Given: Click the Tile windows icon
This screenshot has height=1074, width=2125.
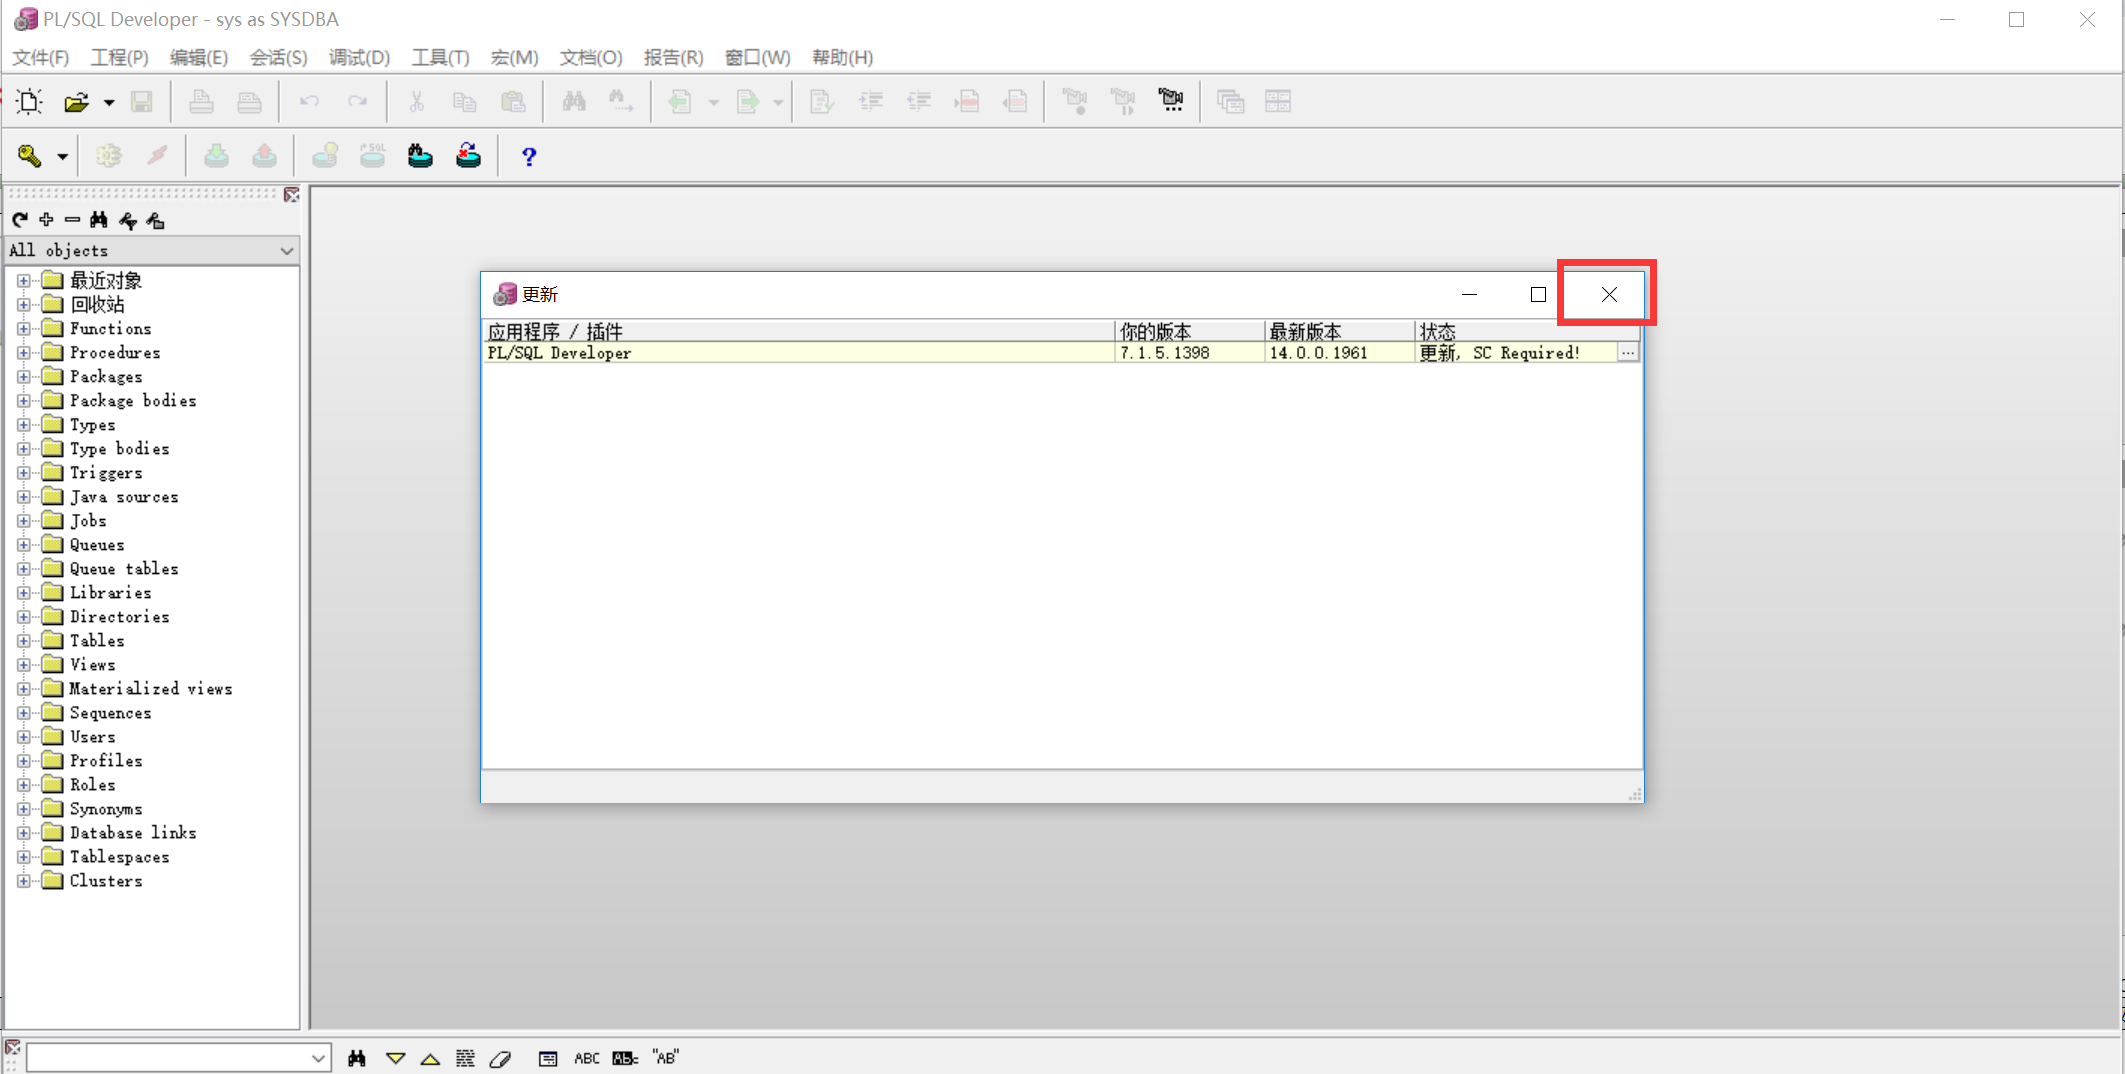Looking at the screenshot, I should pyautogui.click(x=1278, y=101).
